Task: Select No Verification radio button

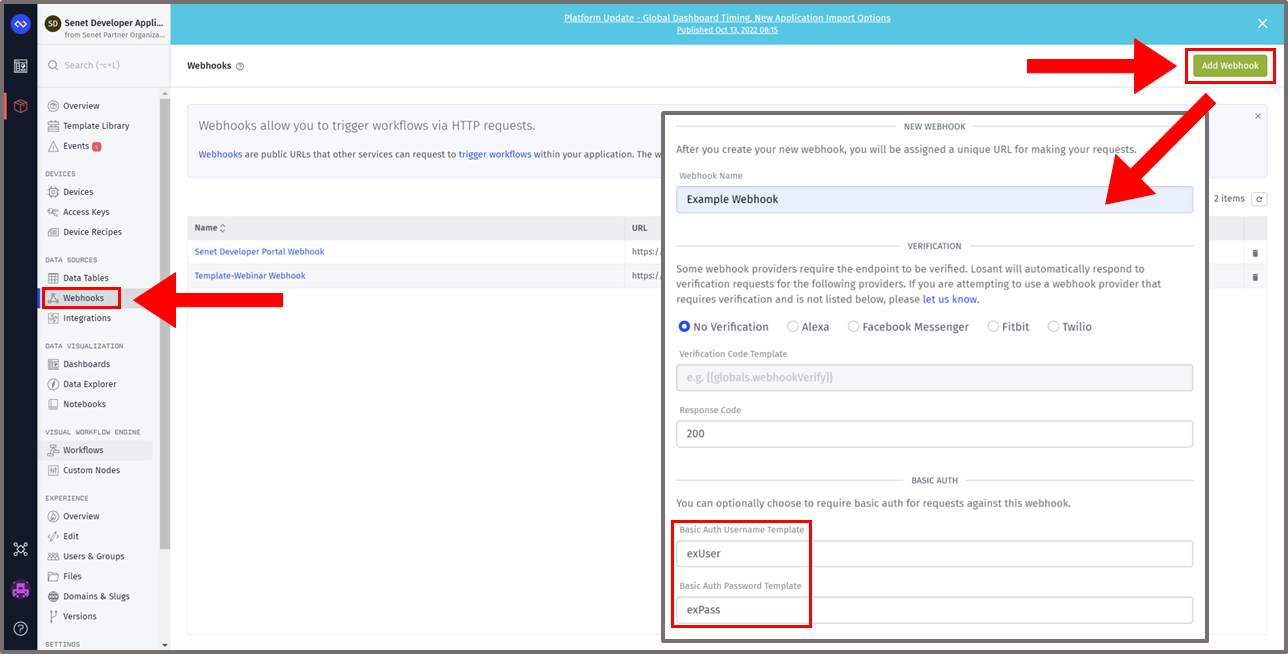Action: [684, 327]
